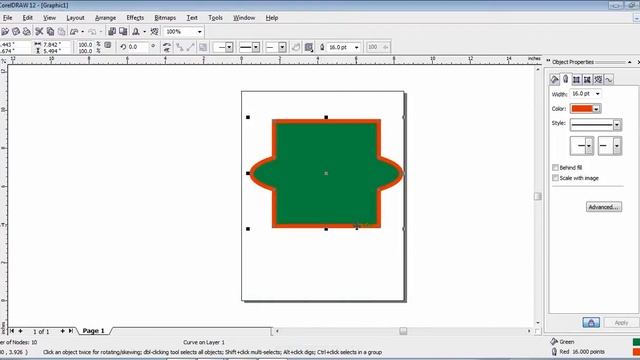Screen dimensions: 640x360
Task: Expand the Application launcher dropdown arrow
Action: tap(144, 31)
